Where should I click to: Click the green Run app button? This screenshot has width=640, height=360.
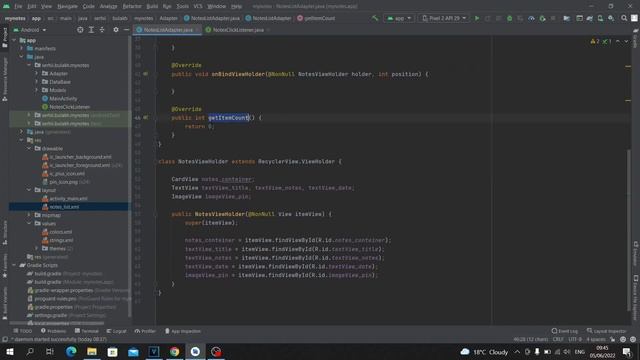[477, 18]
